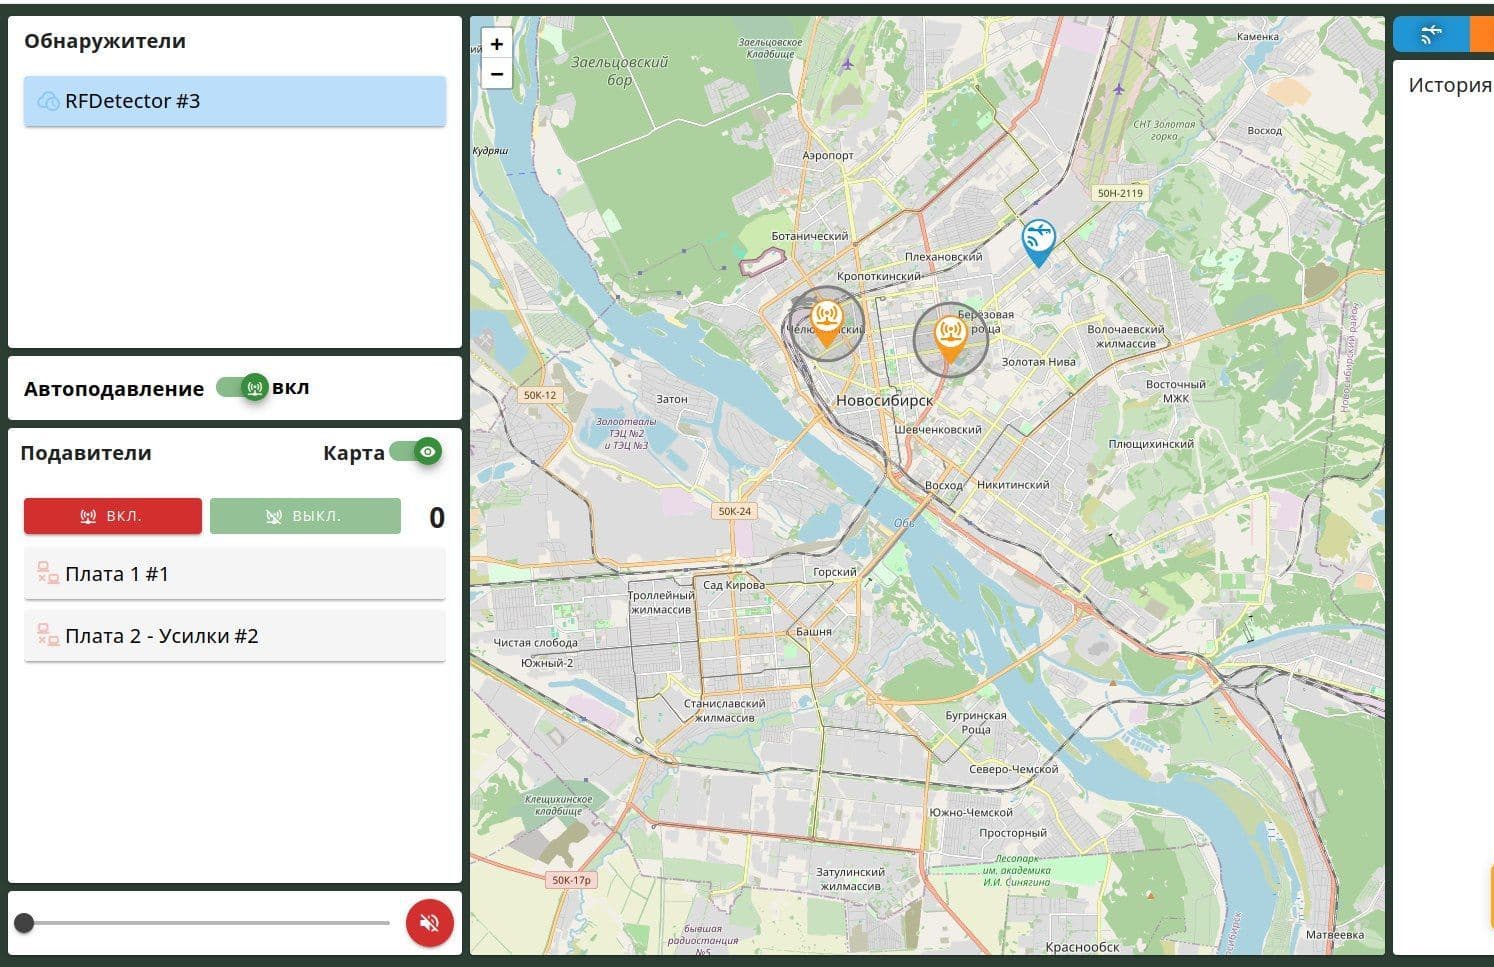This screenshot has width=1494, height=967.
Task: Toggle the Автоподавление switch
Action: point(243,387)
